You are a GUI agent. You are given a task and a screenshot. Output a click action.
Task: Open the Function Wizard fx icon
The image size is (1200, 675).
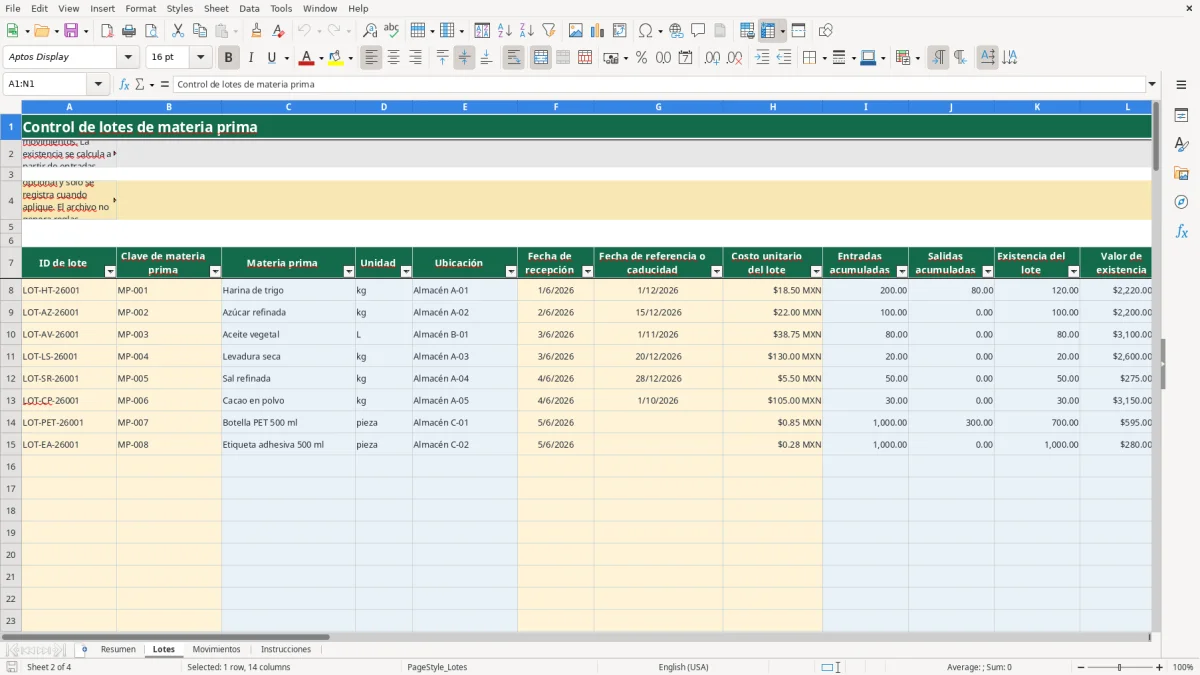coord(125,84)
